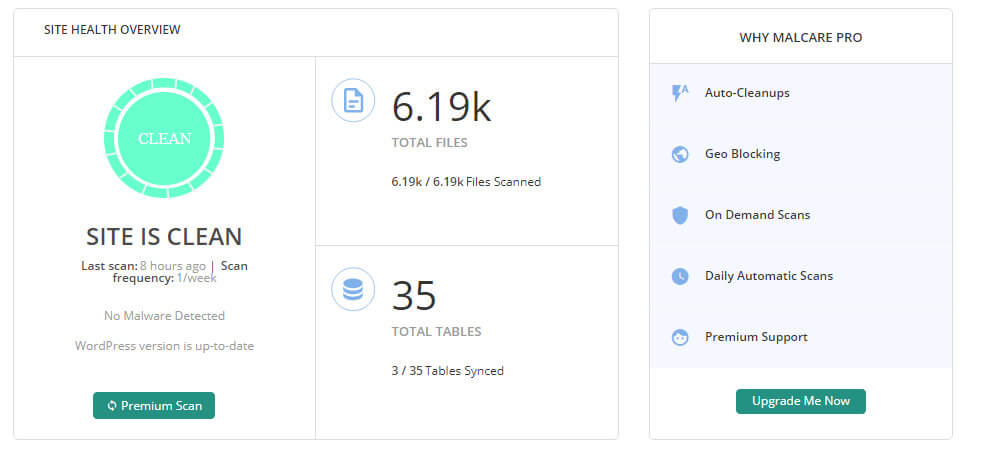Viewport: 991px width, 460px height.
Task: Click the green CLEAN status circle
Action: click(x=164, y=138)
